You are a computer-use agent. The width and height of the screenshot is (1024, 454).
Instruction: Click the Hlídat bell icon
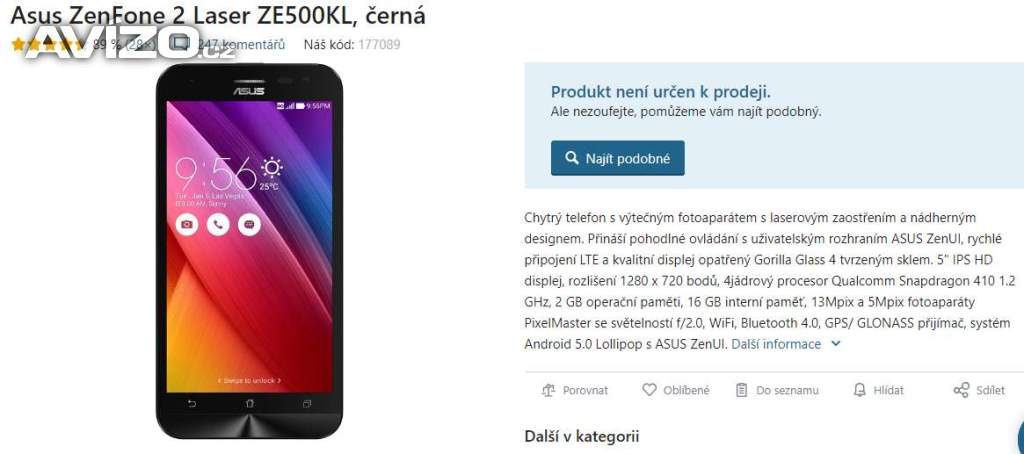point(859,390)
